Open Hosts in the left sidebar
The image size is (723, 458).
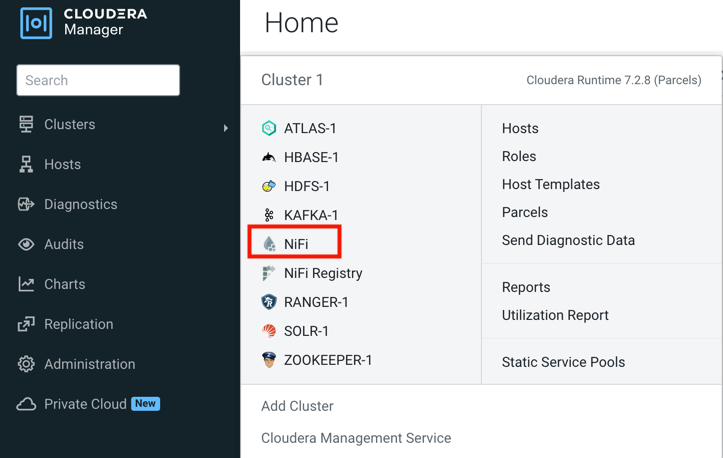click(62, 164)
